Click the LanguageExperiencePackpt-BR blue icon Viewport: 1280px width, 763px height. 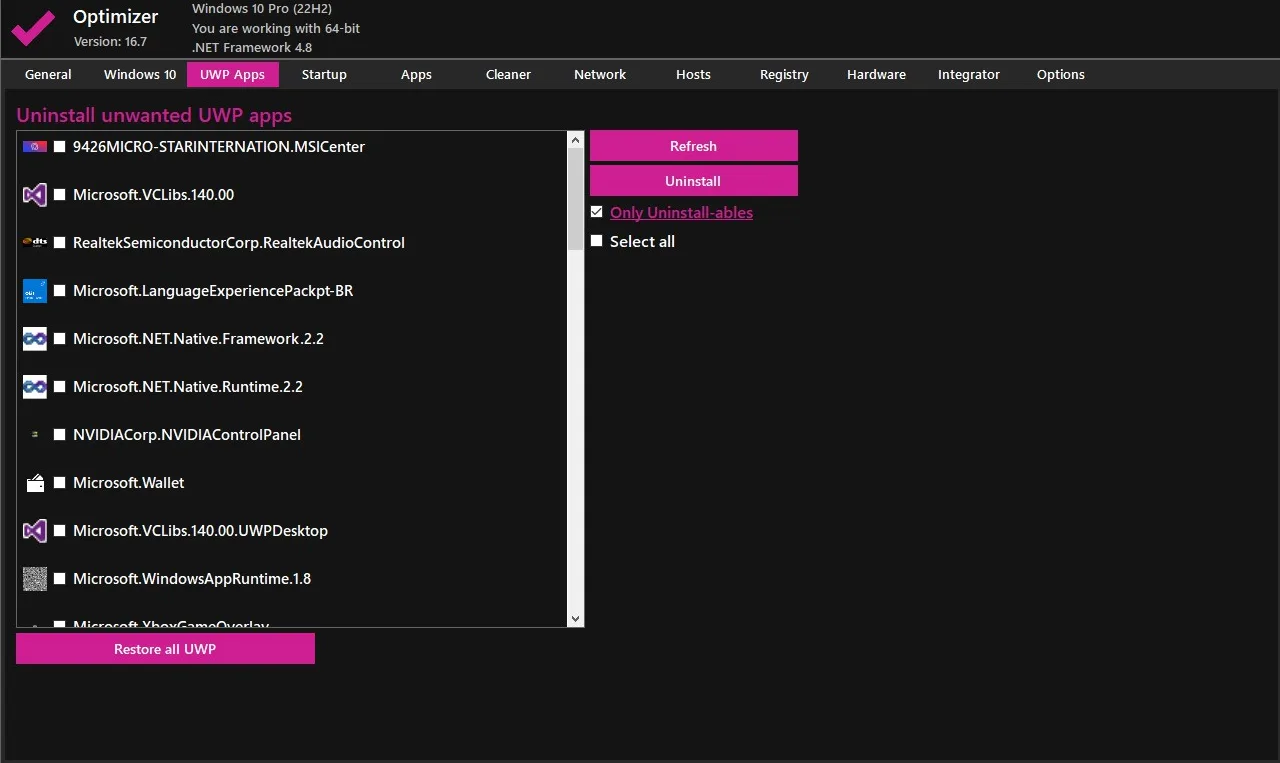pos(35,291)
